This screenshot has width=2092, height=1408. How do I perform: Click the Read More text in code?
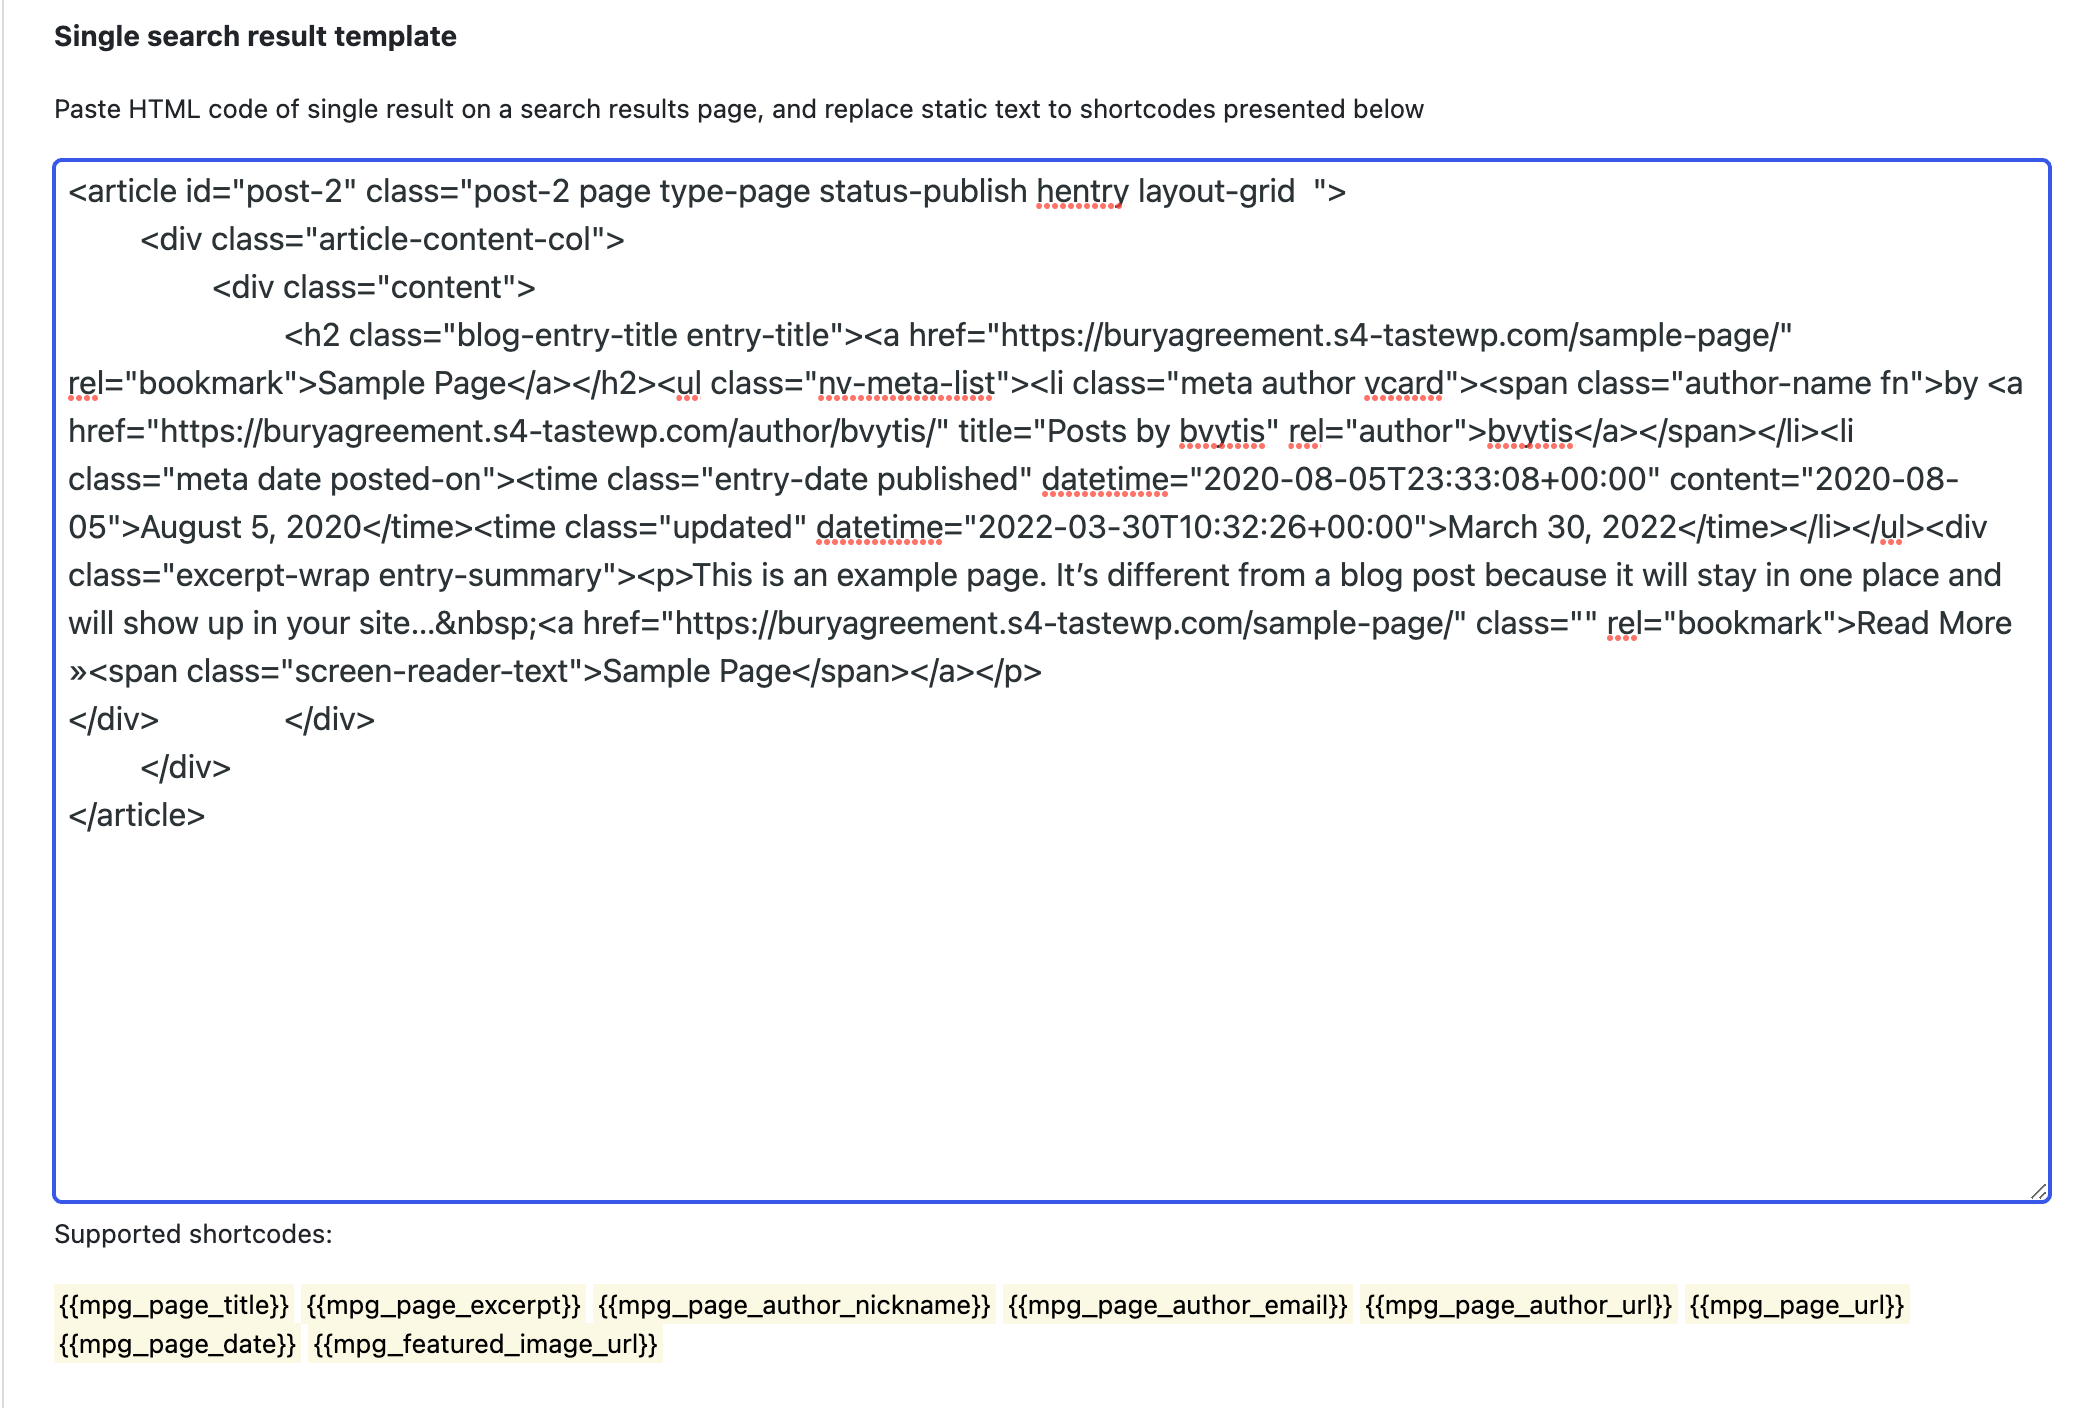(x=1933, y=623)
